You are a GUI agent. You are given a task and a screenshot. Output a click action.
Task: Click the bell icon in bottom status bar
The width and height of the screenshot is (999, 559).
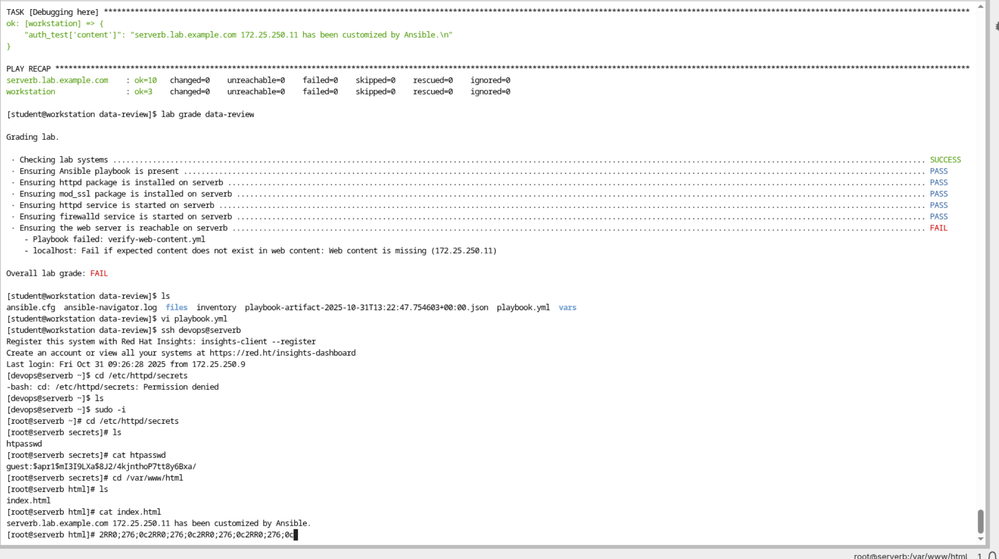coord(991,555)
